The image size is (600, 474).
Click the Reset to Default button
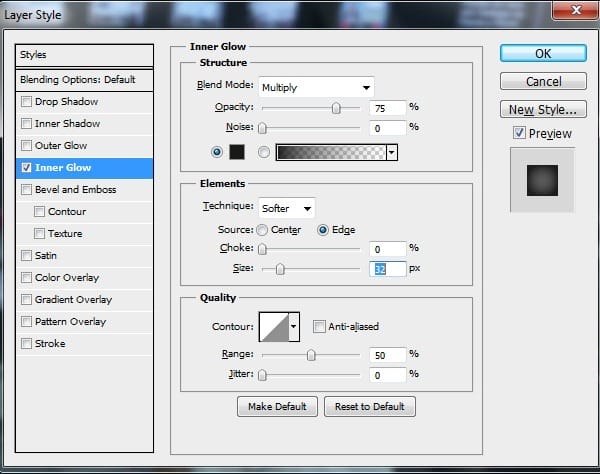[369, 406]
